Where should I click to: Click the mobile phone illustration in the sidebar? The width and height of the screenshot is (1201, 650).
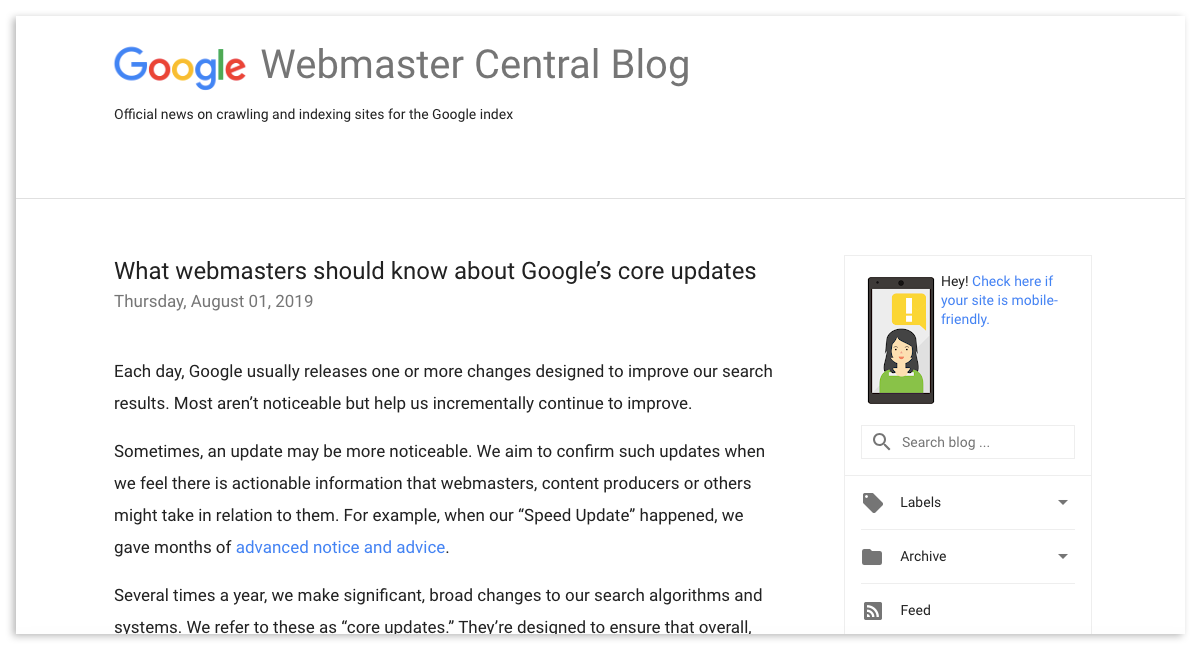[900, 340]
